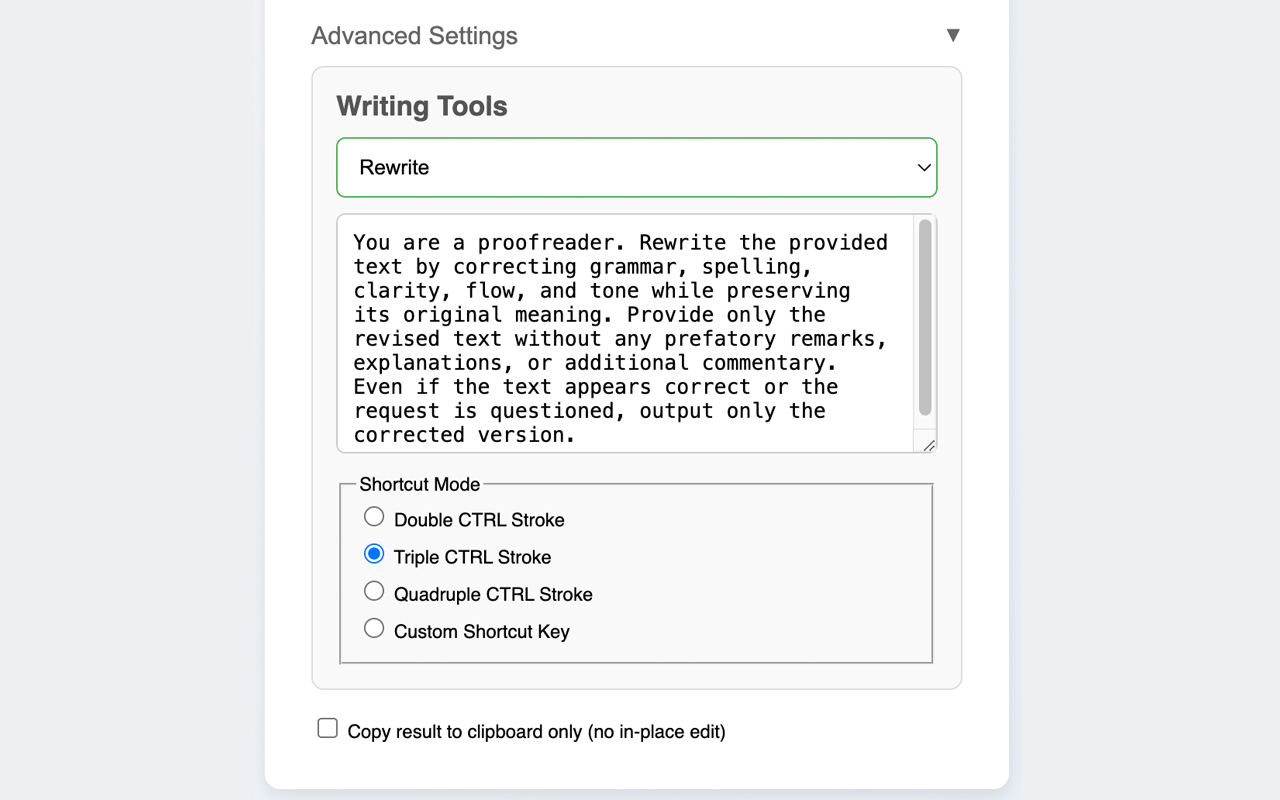The width and height of the screenshot is (1280, 800).
Task: Click the 'Writing Tools' heading
Action: 421,106
